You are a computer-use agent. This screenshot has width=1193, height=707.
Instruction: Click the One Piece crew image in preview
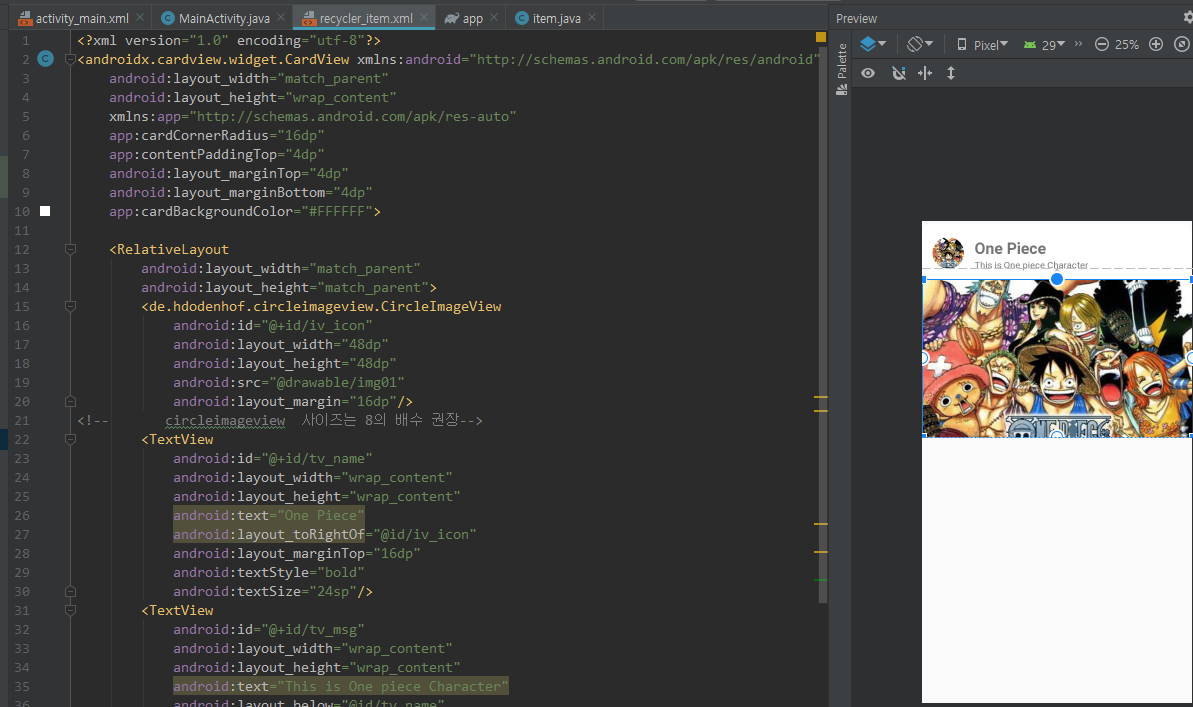pos(1057,358)
